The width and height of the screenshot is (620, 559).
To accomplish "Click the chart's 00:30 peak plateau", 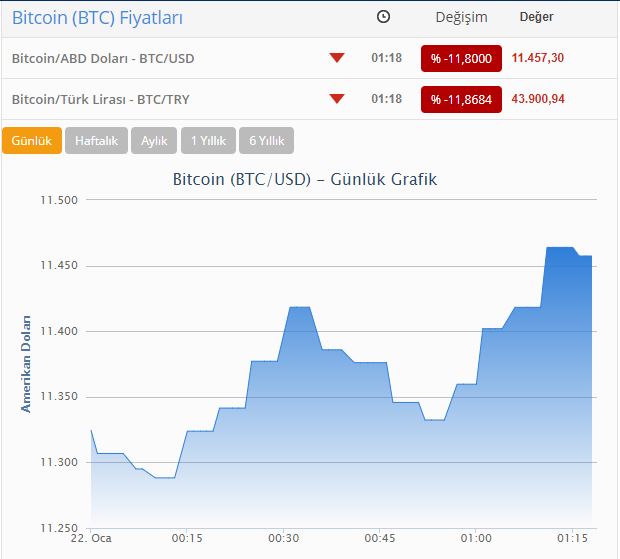I will tap(300, 307).
